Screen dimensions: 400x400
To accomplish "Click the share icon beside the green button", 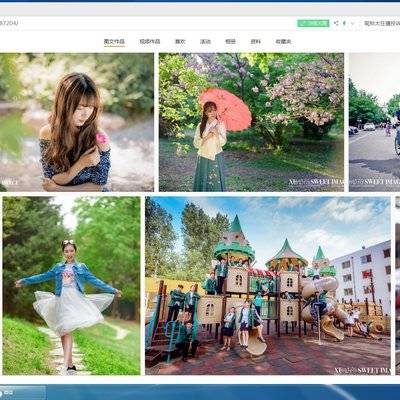I will pyautogui.click(x=336, y=23).
